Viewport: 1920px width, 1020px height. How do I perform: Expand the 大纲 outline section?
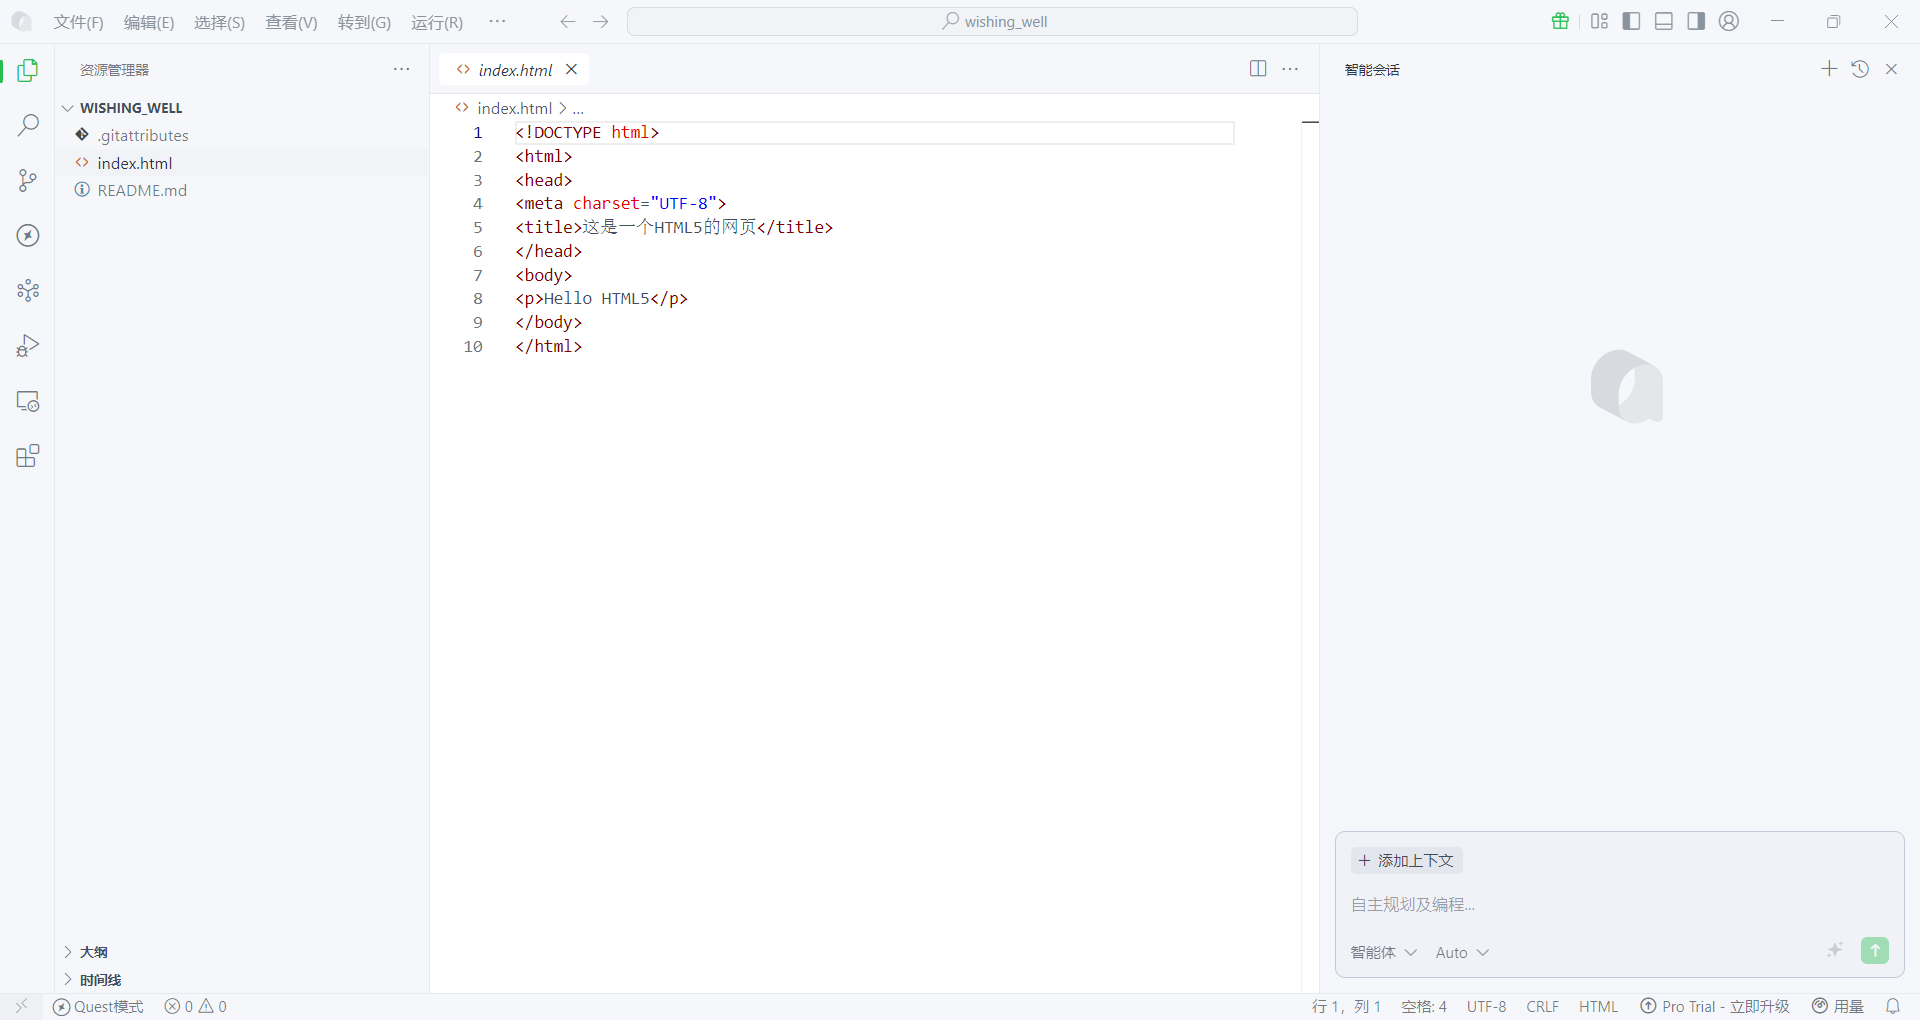[93, 952]
